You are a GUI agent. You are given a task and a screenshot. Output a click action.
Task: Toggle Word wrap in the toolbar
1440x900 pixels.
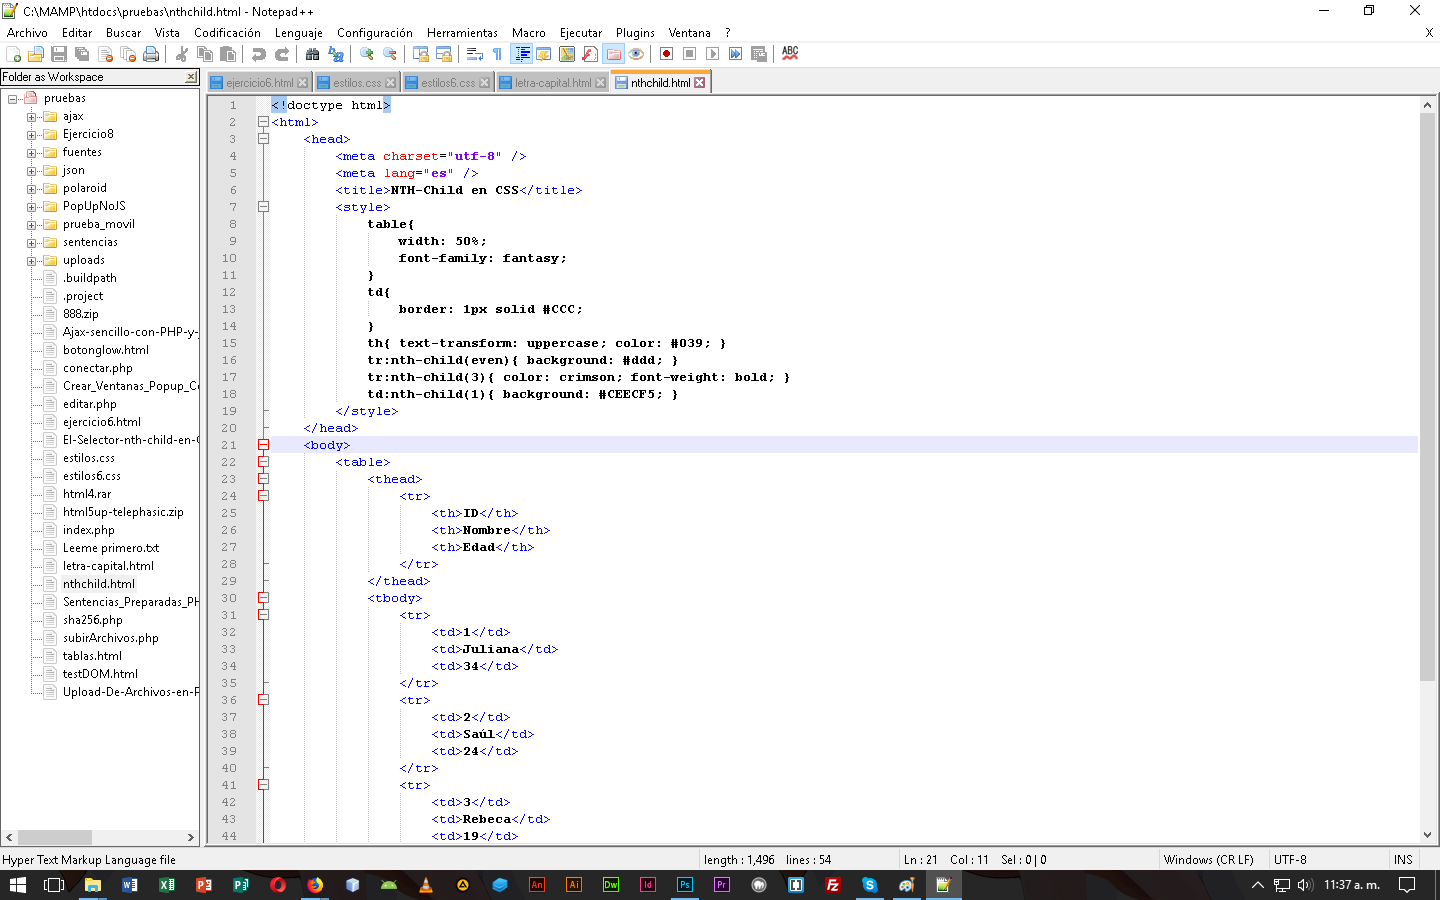tap(475, 54)
